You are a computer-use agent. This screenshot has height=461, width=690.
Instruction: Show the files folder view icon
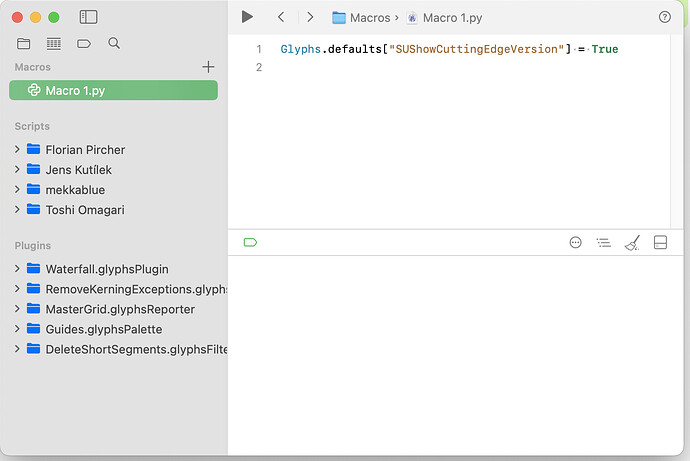(x=23, y=43)
